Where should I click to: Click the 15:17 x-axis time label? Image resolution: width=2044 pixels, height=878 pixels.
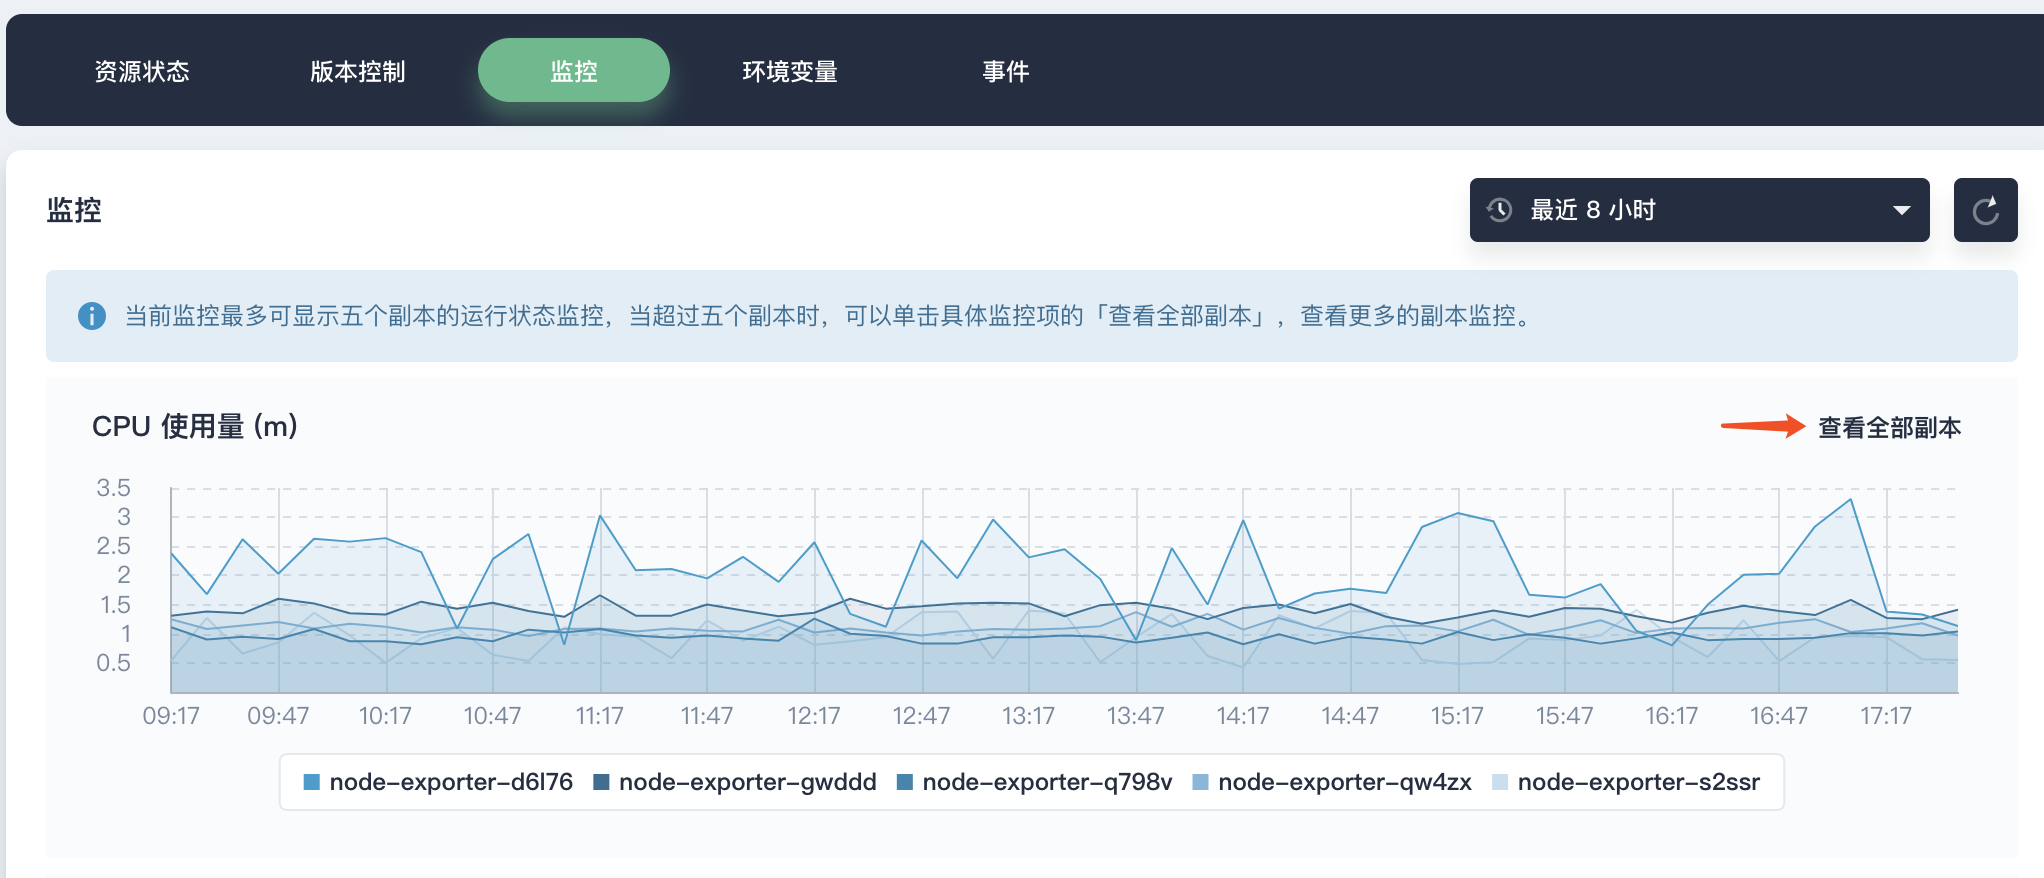(1457, 716)
